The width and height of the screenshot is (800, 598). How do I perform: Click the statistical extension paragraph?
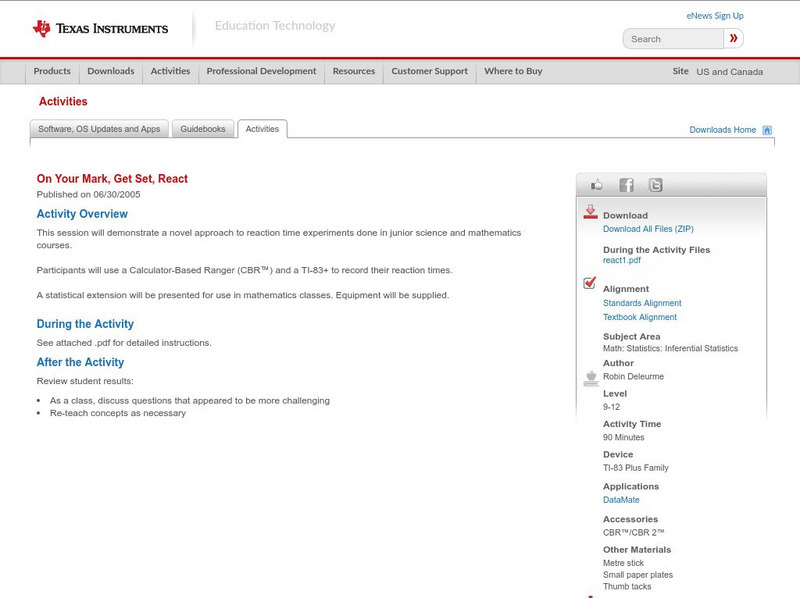tap(243, 295)
